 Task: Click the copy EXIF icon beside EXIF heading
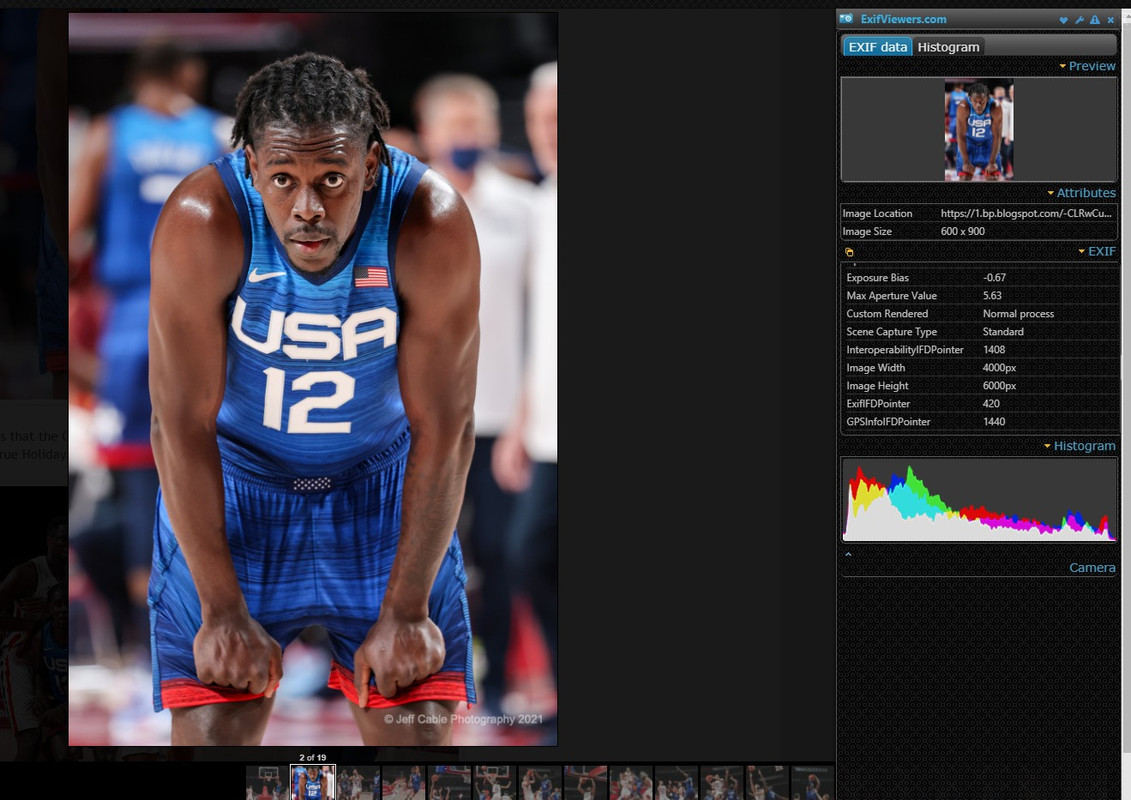pos(849,252)
